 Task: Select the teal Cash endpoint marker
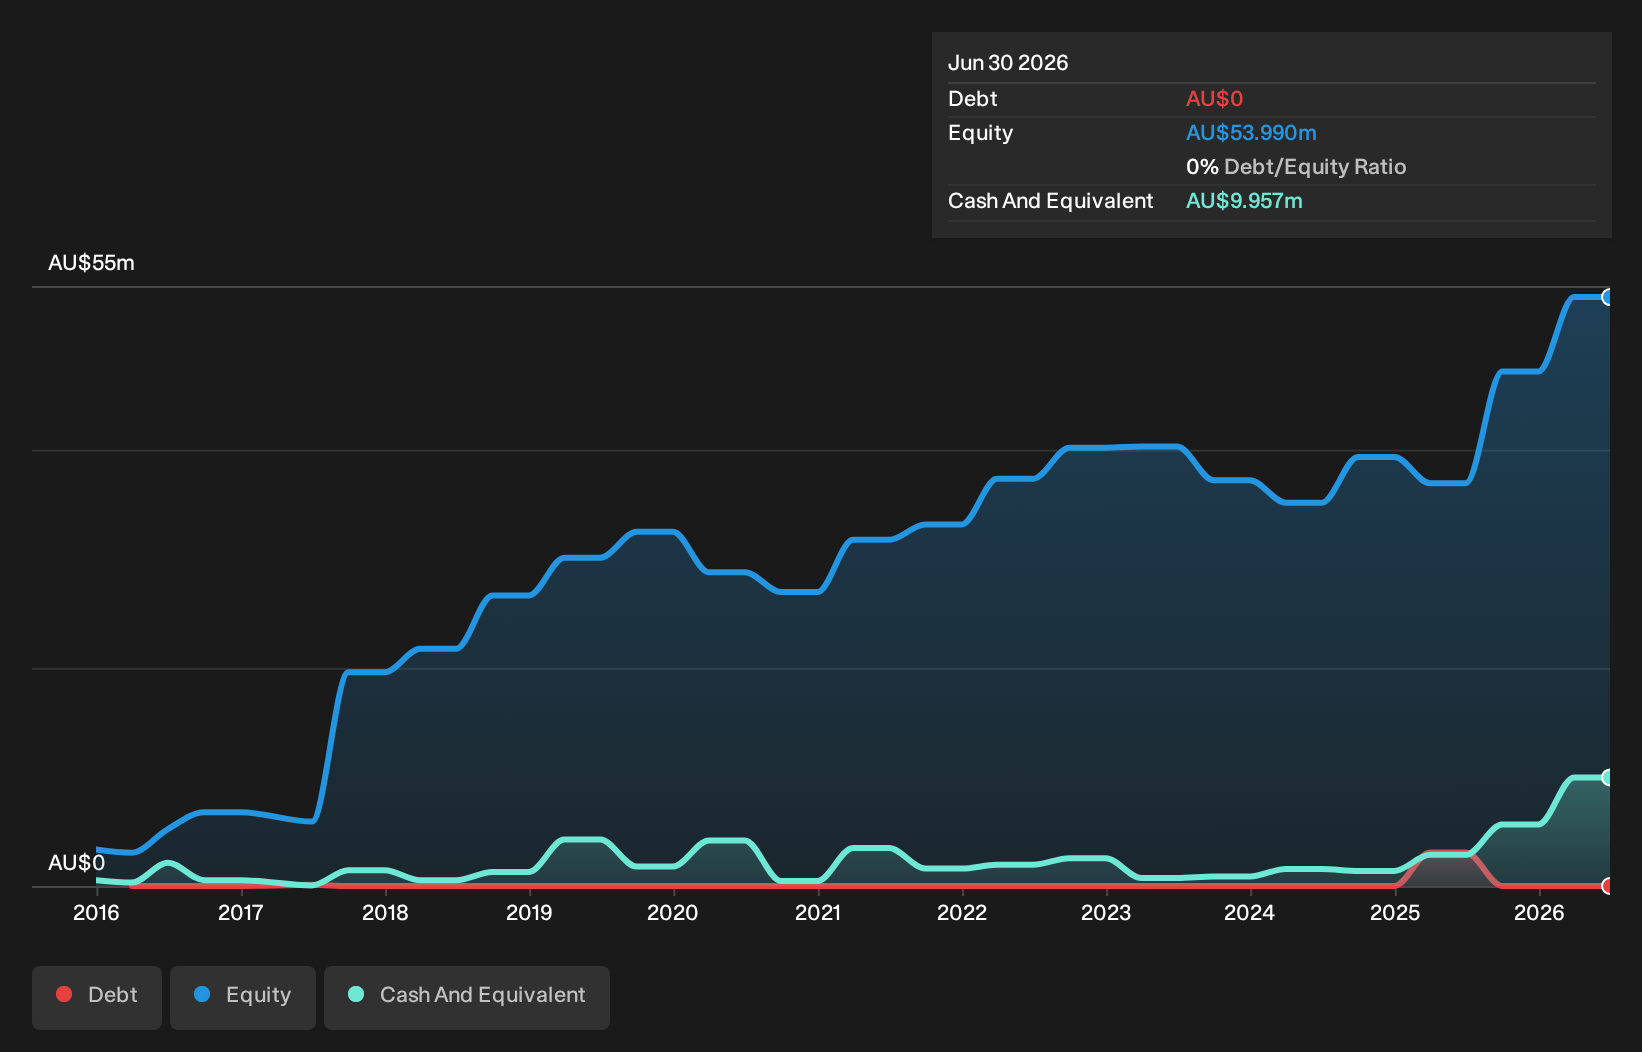(1608, 777)
